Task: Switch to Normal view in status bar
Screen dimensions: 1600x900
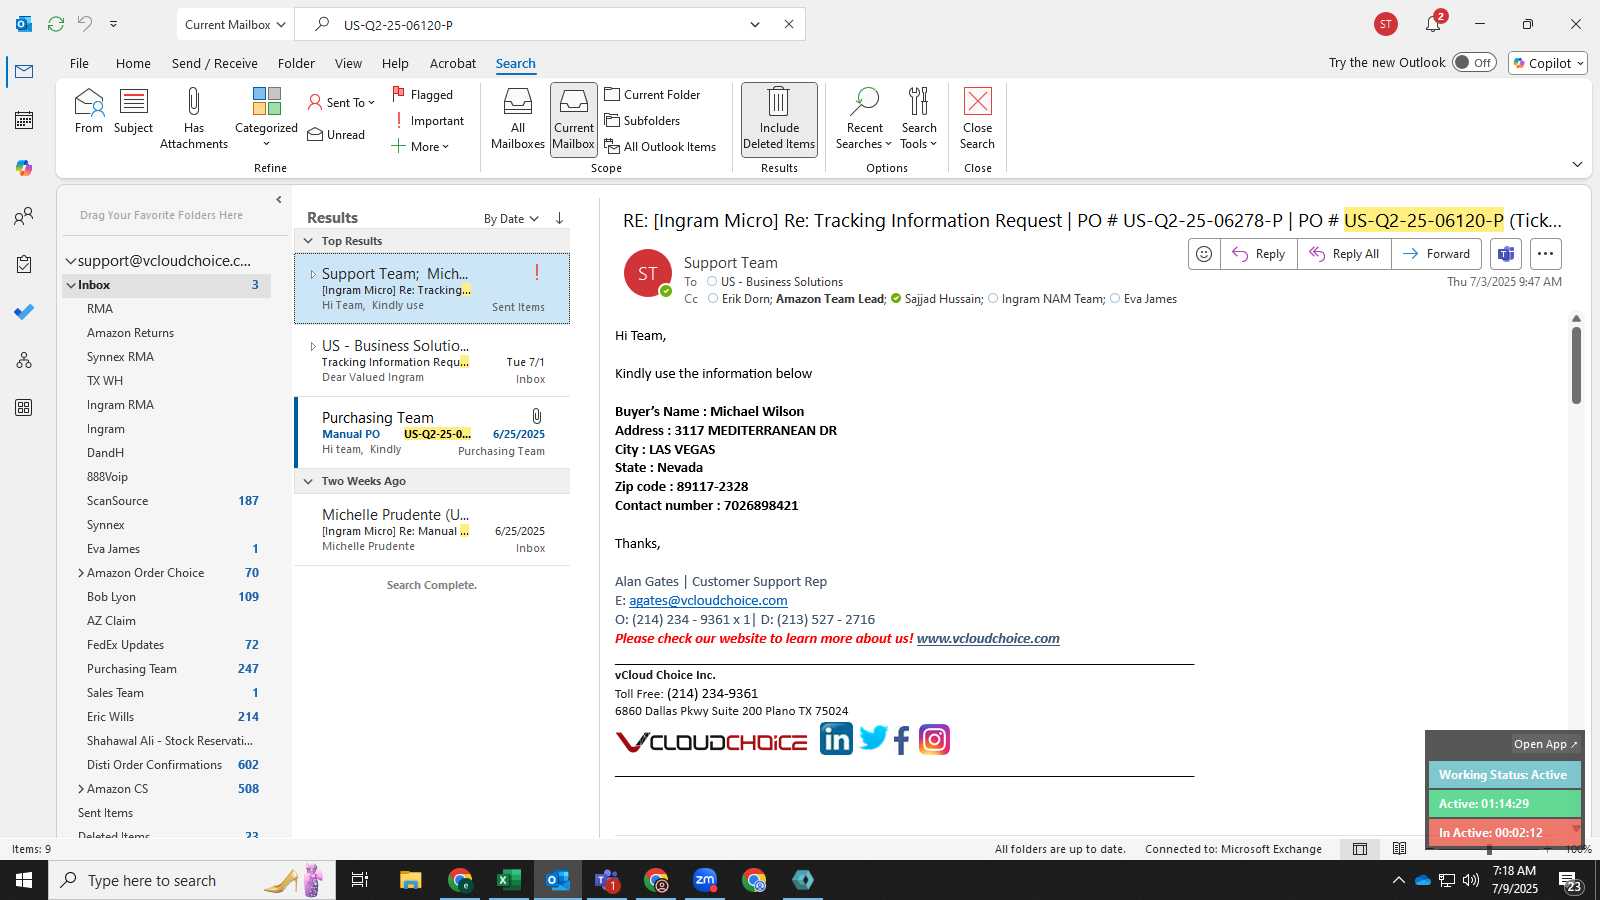Action: pyautogui.click(x=1360, y=849)
